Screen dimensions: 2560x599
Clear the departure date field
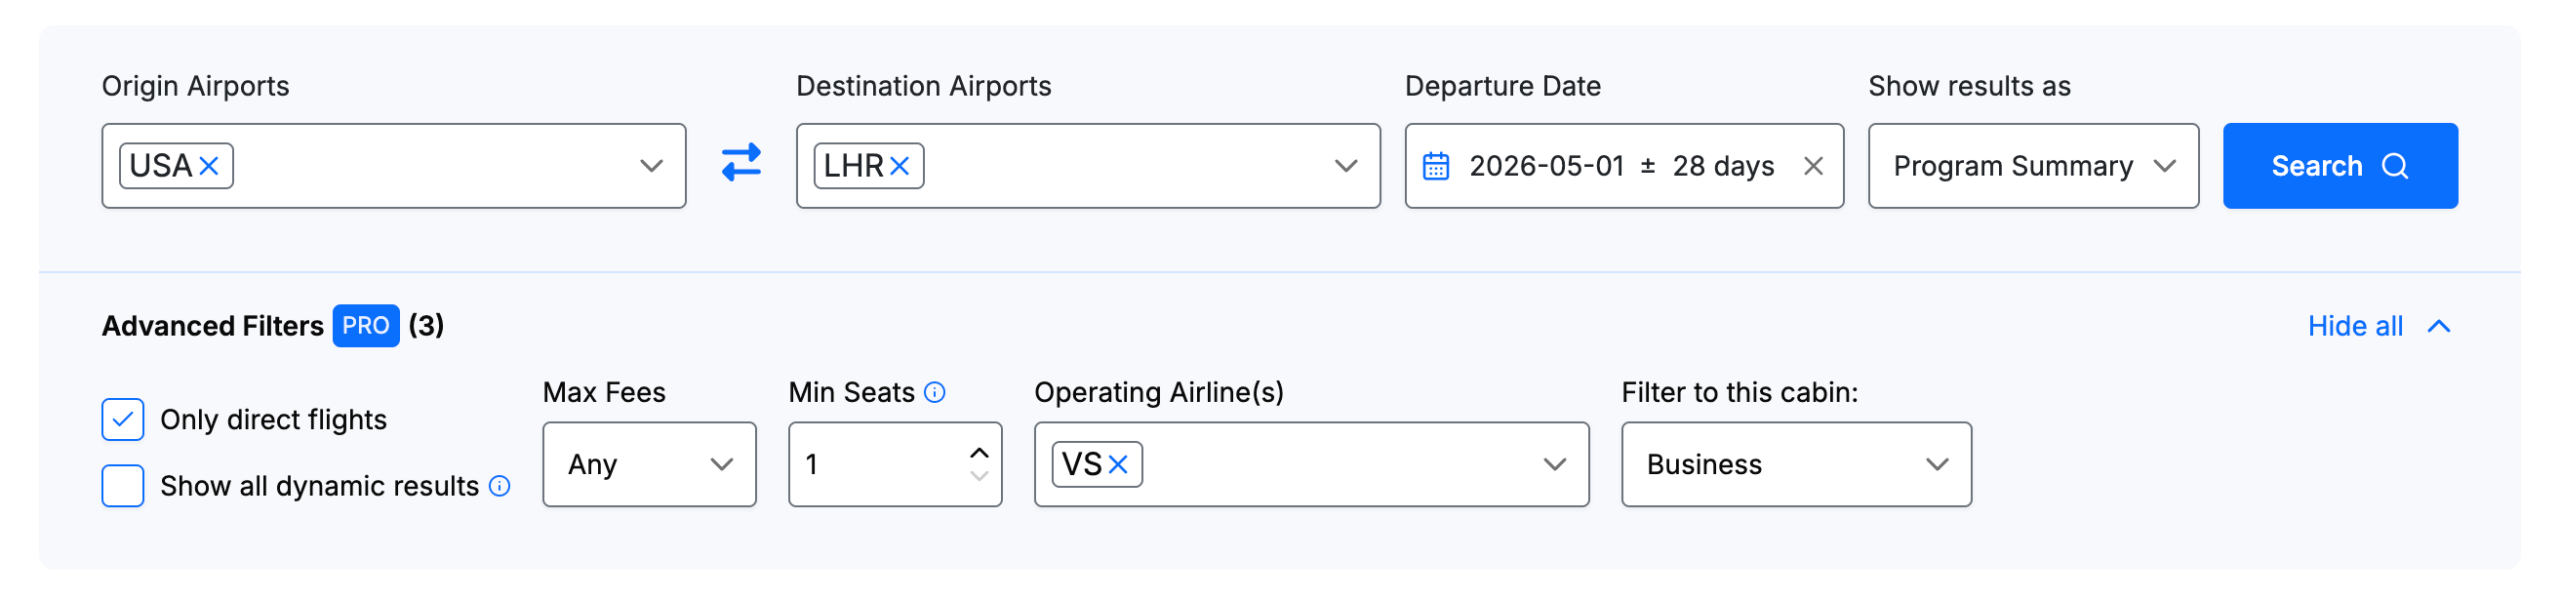(x=1812, y=166)
